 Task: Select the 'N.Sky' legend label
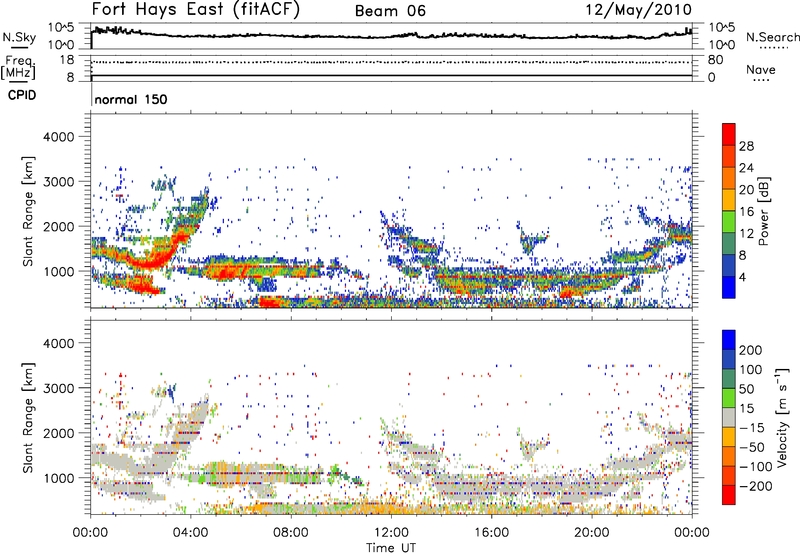(x=19, y=37)
